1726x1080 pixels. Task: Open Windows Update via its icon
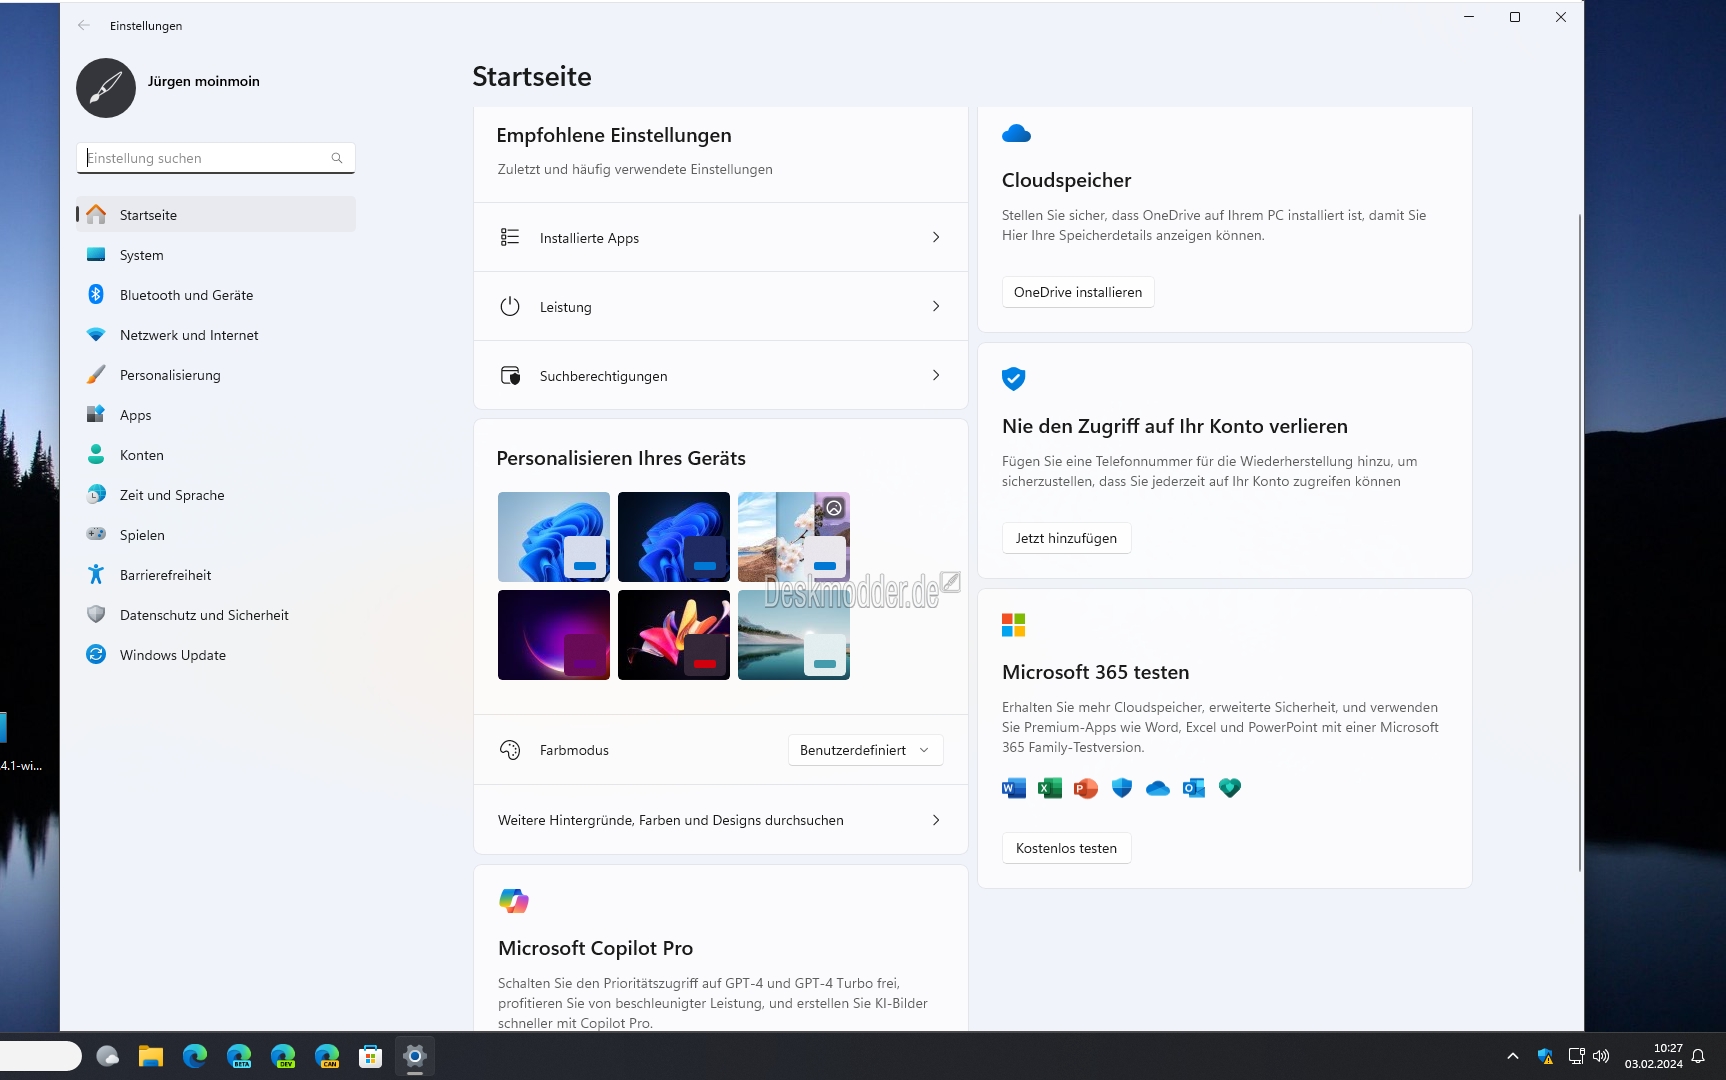pyautogui.click(x=96, y=654)
